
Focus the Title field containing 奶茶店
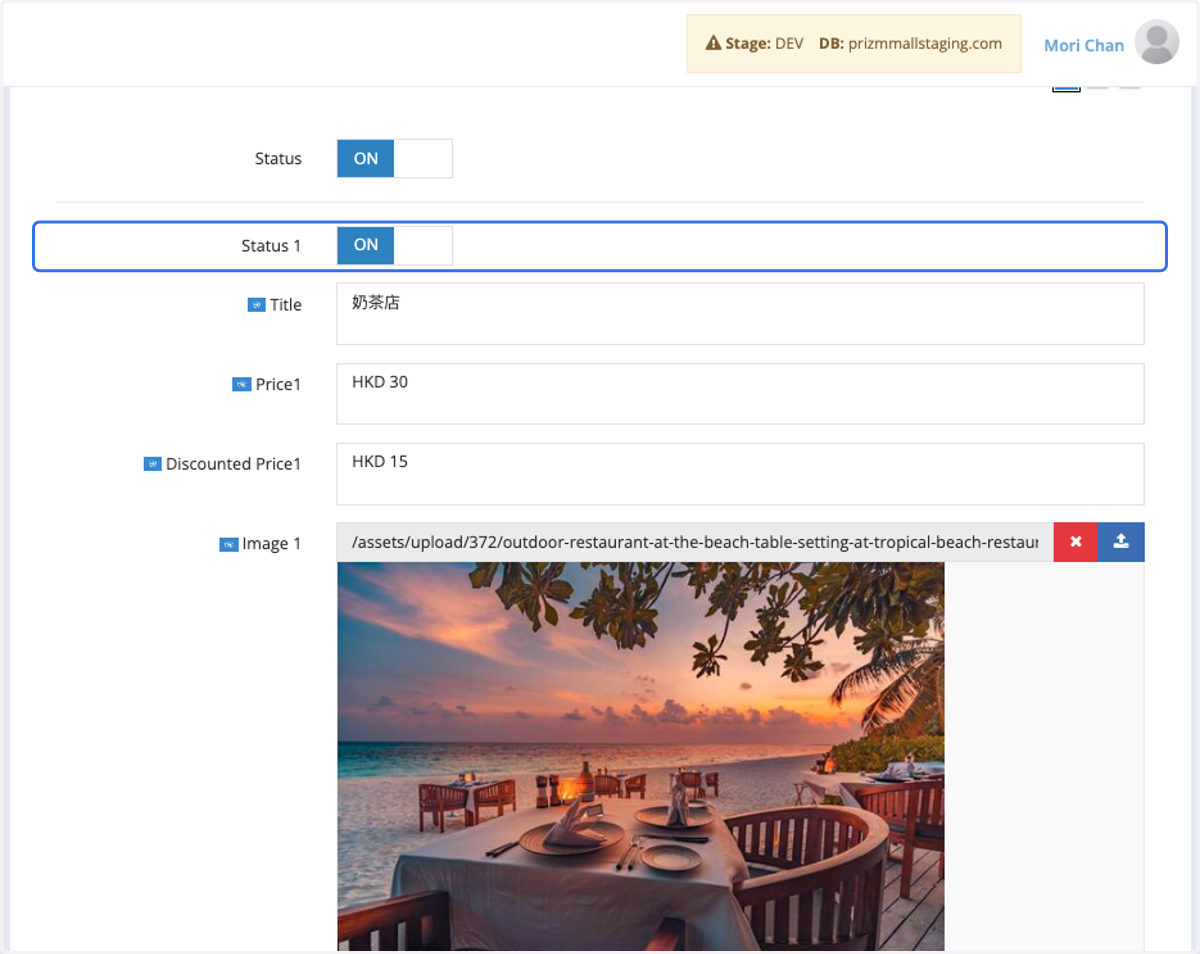point(740,313)
